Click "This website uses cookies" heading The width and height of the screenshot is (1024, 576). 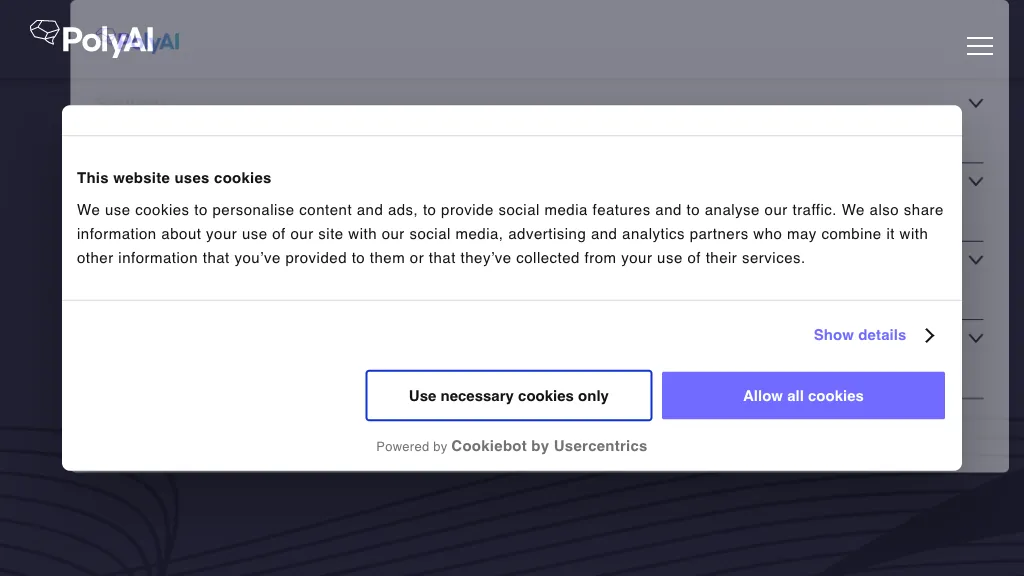click(x=174, y=178)
